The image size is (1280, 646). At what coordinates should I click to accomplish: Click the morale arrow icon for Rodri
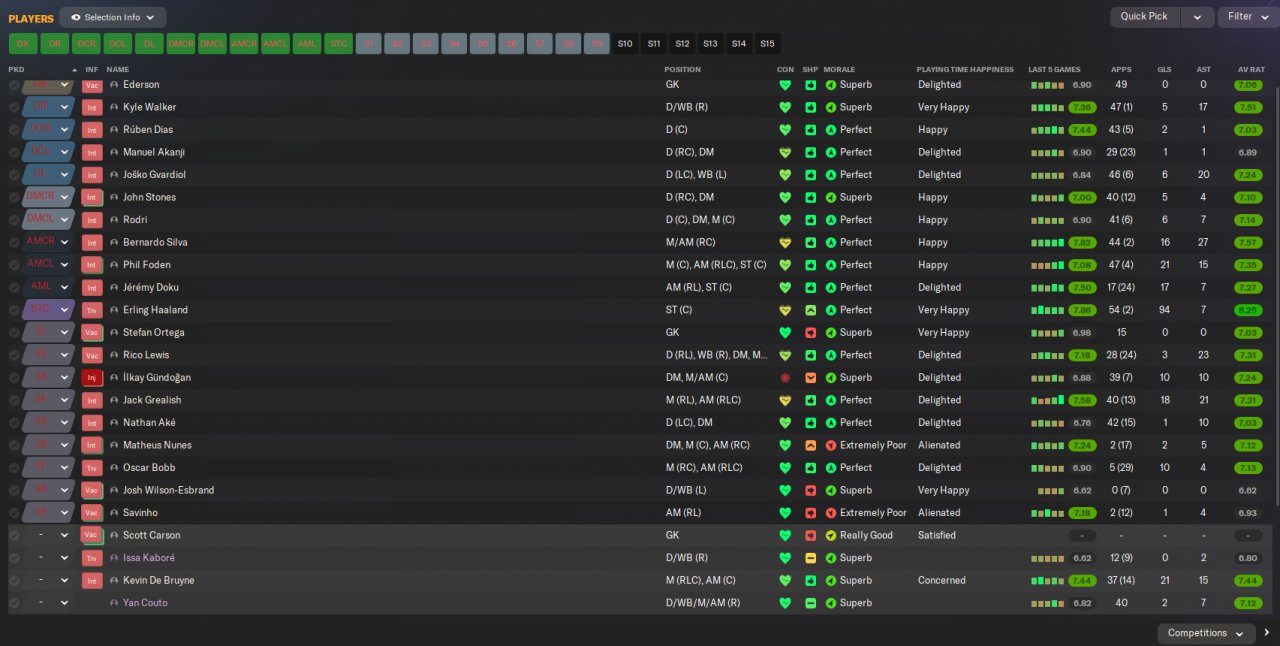831,220
